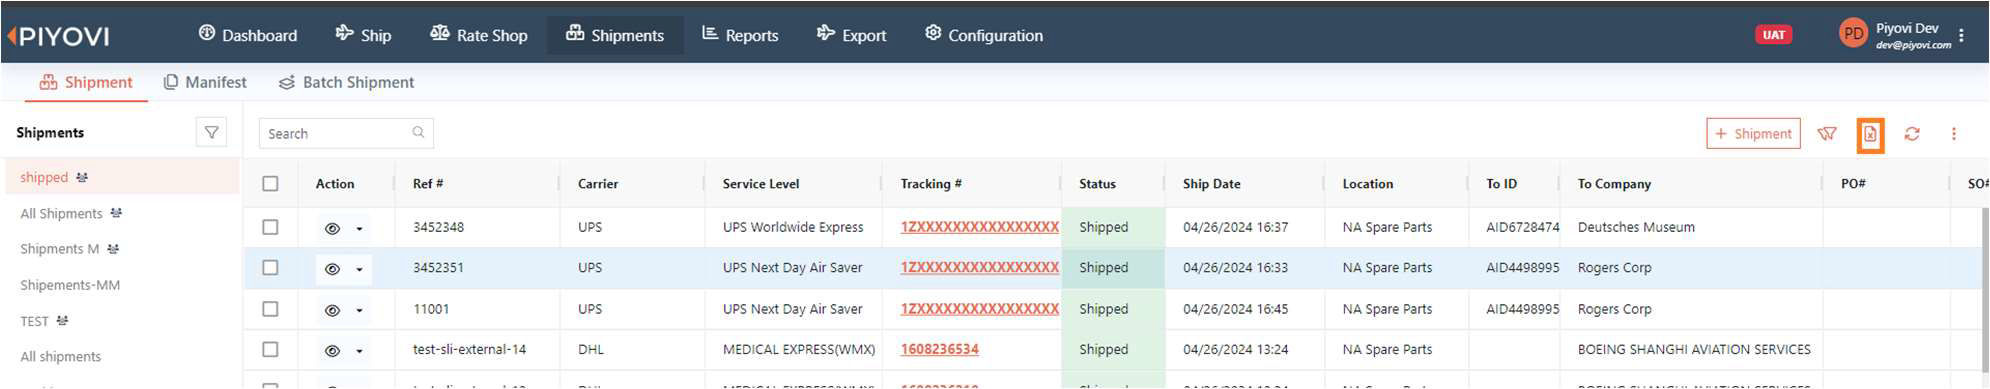Click the PD user avatar
1990x389 pixels.
[x=1853, y=34]
